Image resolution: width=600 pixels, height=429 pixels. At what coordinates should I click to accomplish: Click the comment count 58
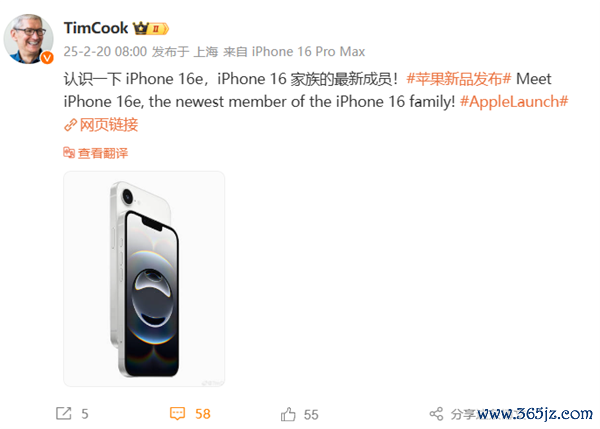coord(203,414)
